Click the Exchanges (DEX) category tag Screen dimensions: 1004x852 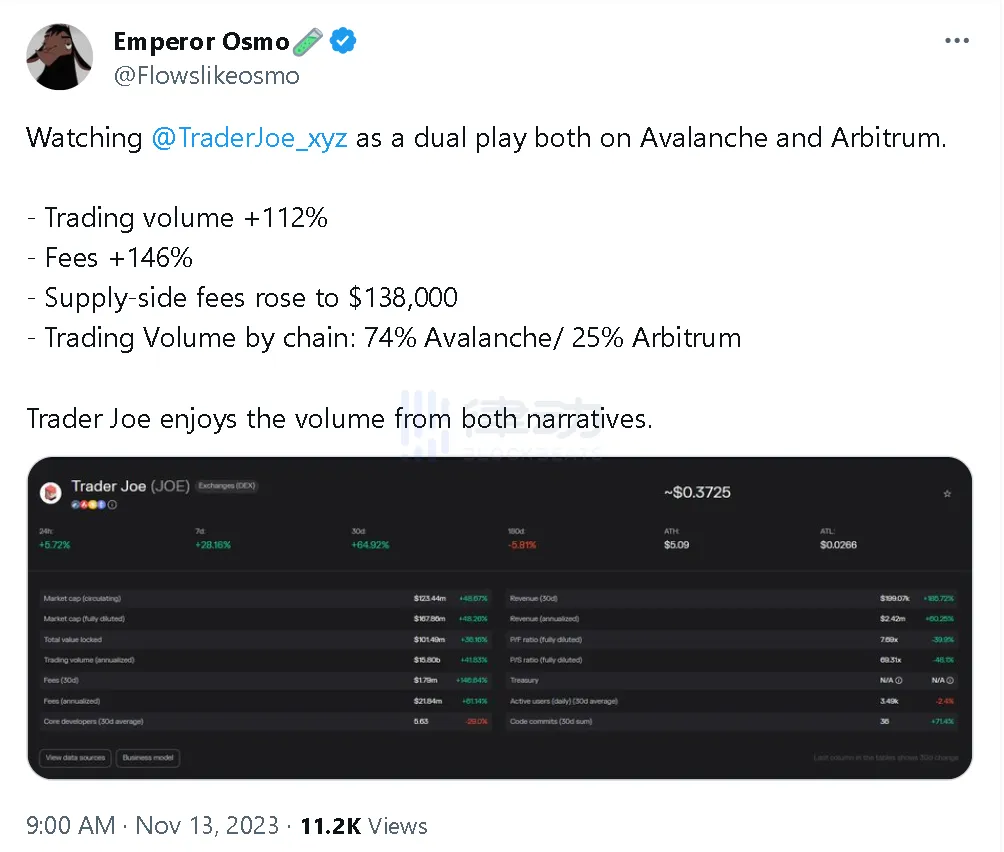227,486
